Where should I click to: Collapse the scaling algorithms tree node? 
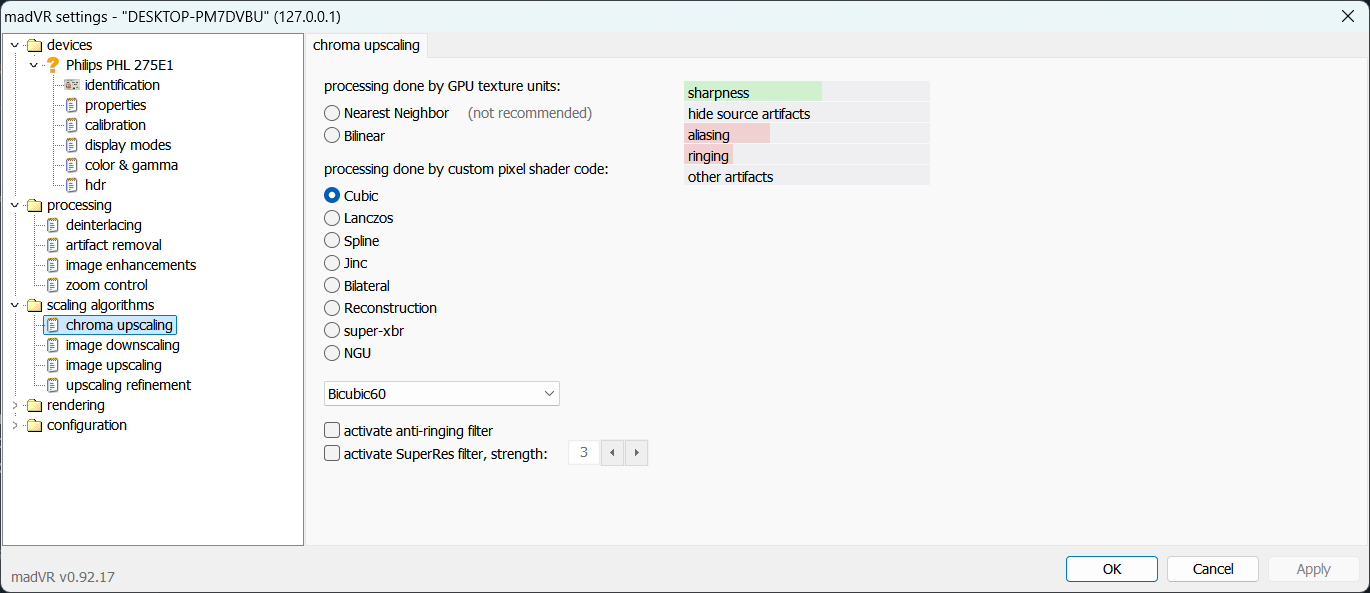tap(15, 305)
